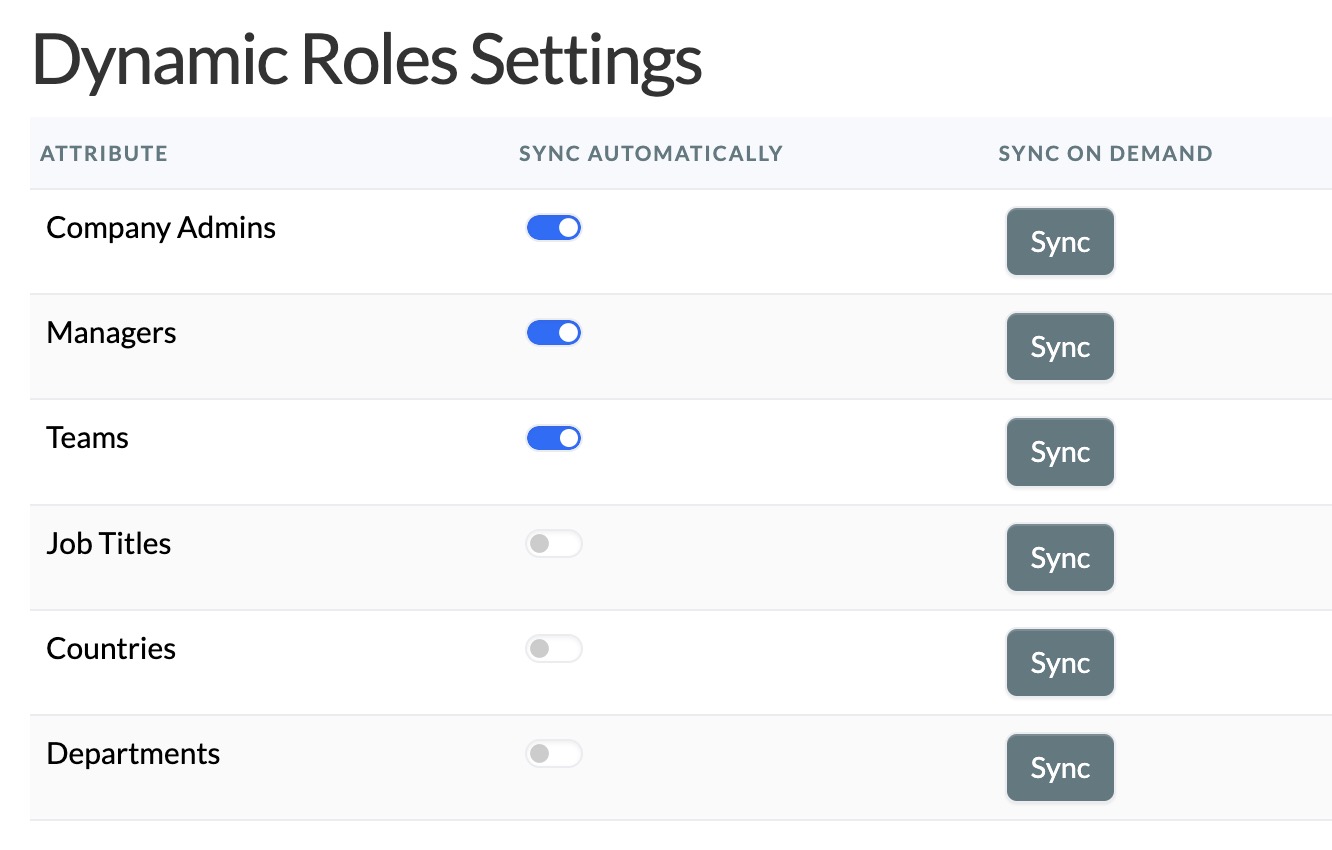
Task: Select the Countries attribute name
Action: (111, 648)
